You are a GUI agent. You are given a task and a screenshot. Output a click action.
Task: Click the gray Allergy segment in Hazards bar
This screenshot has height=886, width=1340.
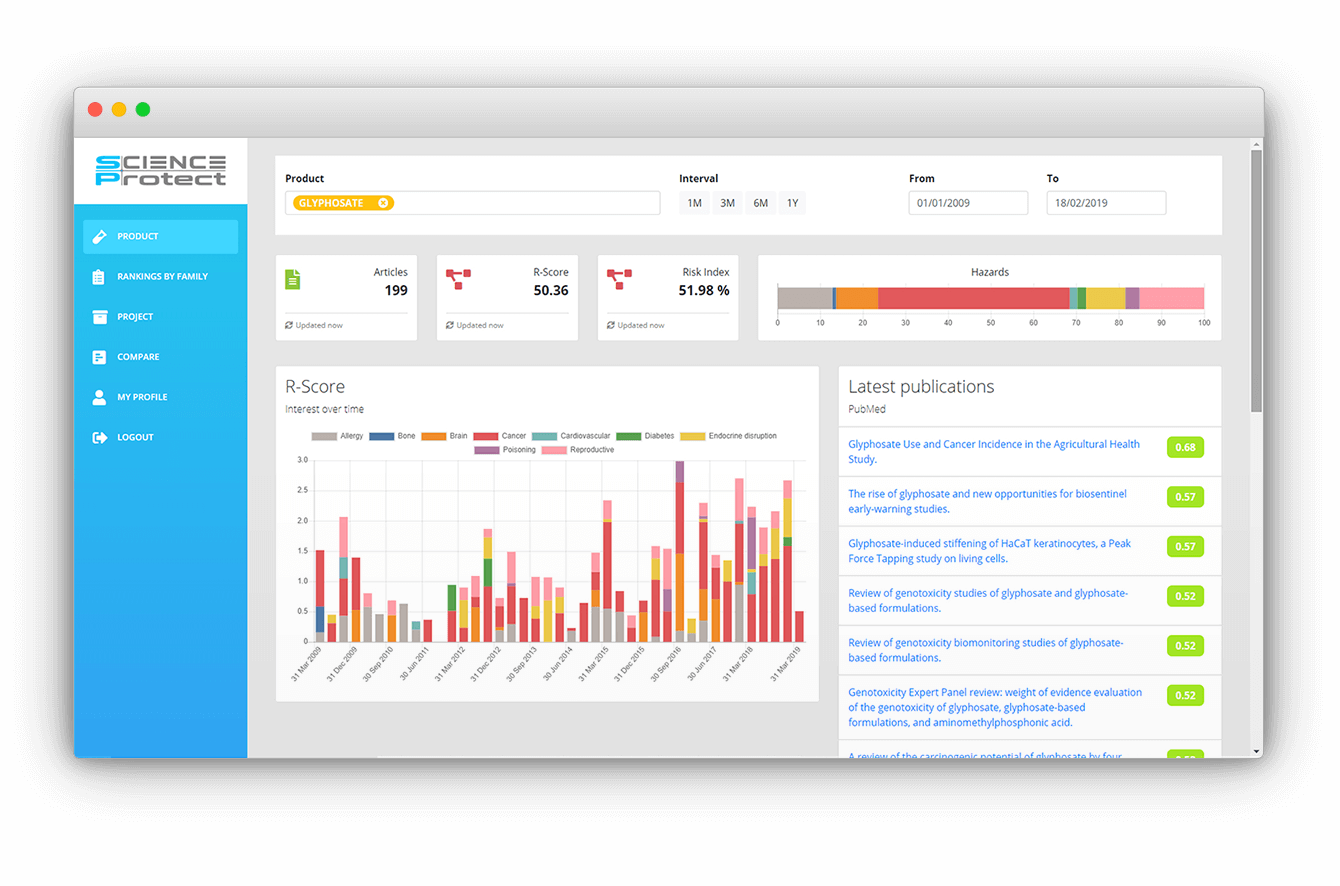805,298
